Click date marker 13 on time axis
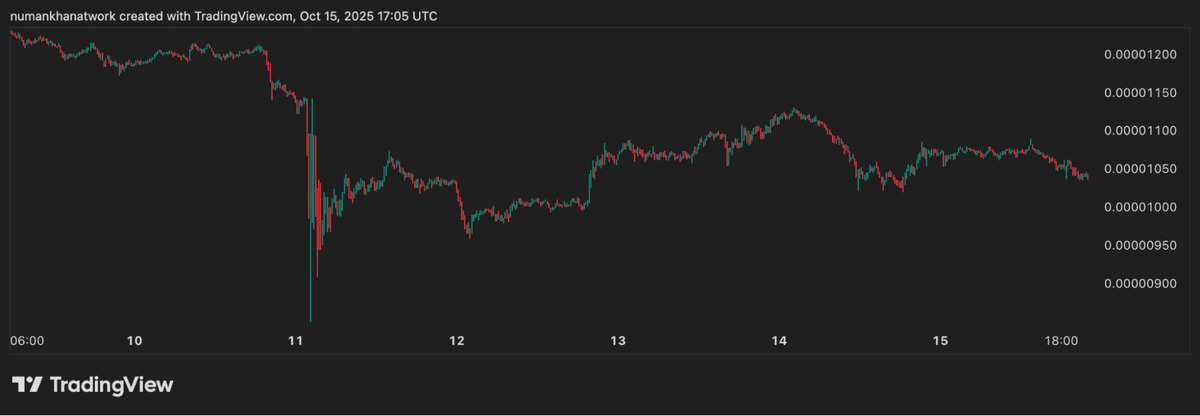Viewport: 1200px width, 416px height. point(618,341)
